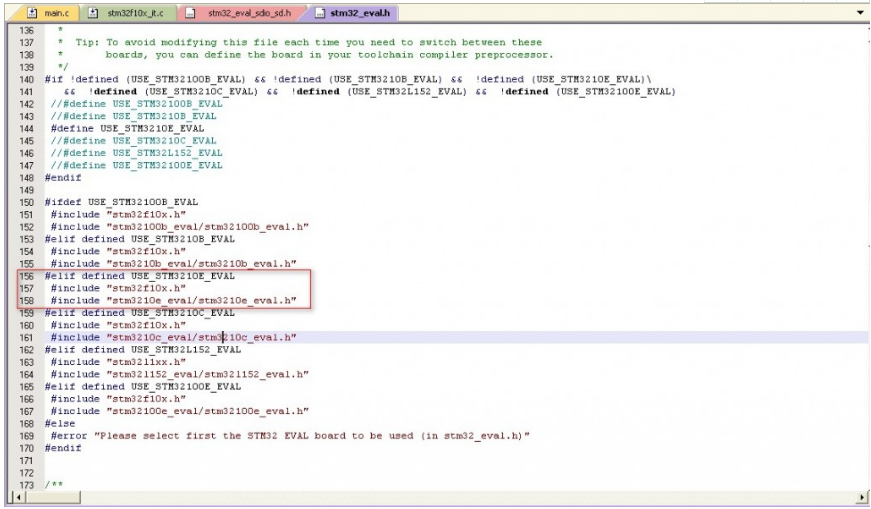Click the include 'stm3210e_eval/stm3210e_eval.h' line

(173, 301)
